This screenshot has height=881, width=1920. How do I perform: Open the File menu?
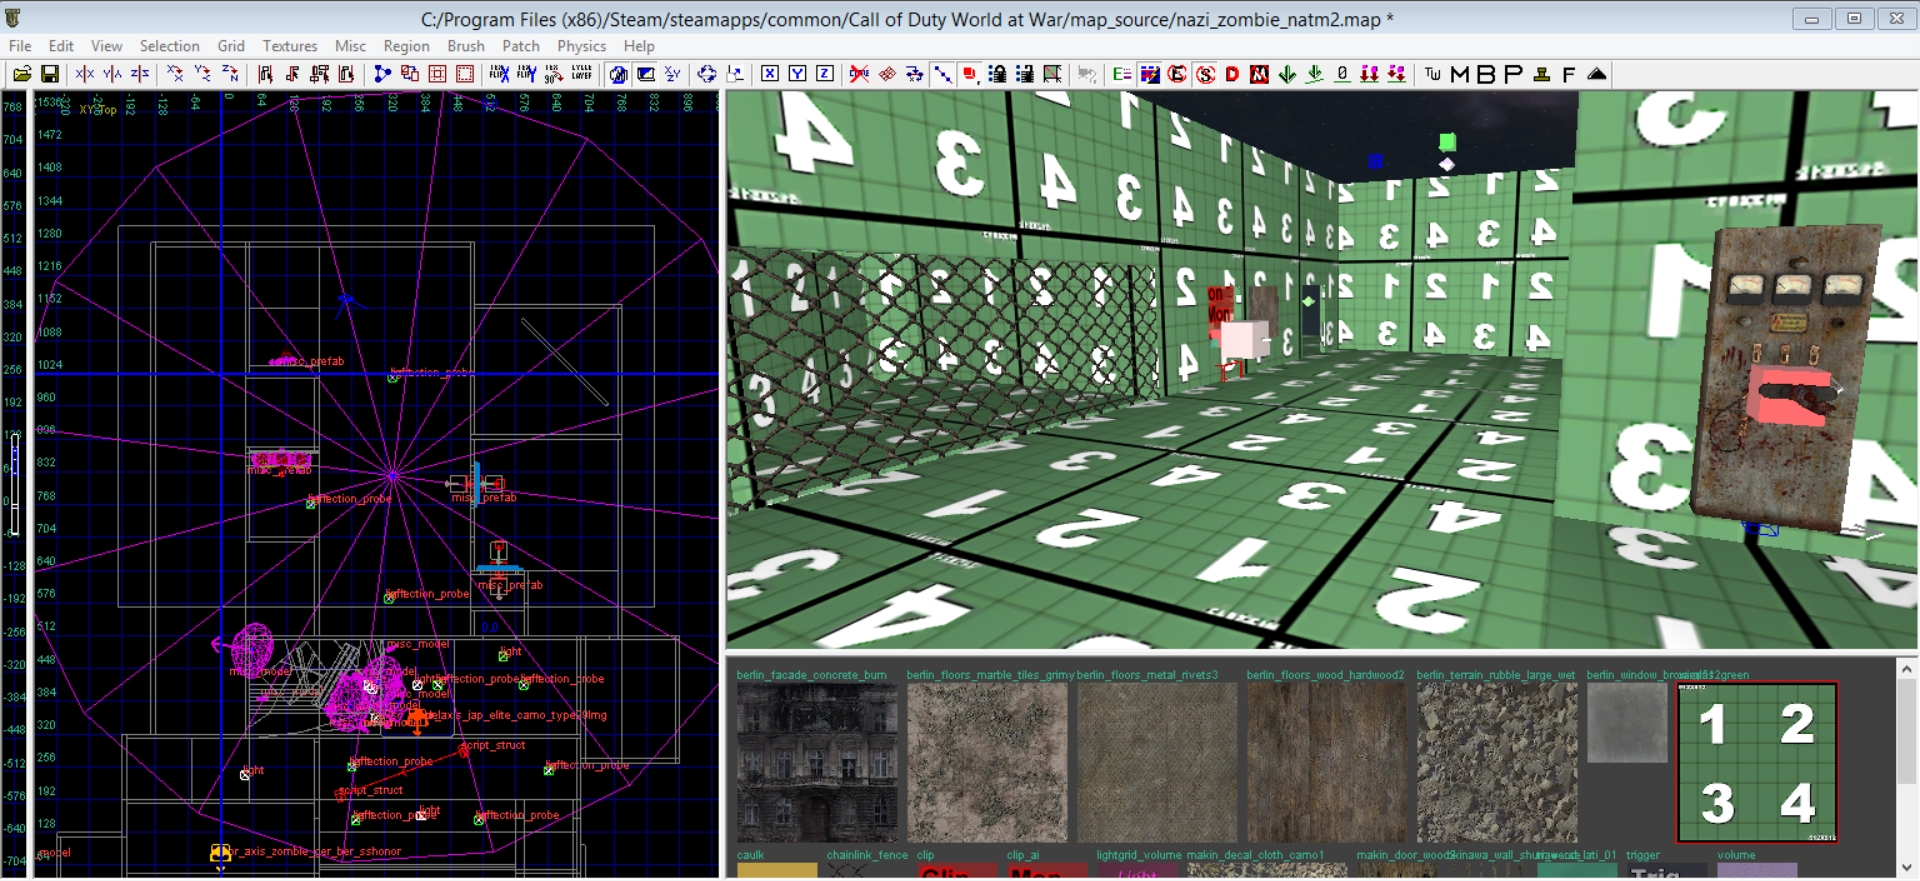coord(20,46)
